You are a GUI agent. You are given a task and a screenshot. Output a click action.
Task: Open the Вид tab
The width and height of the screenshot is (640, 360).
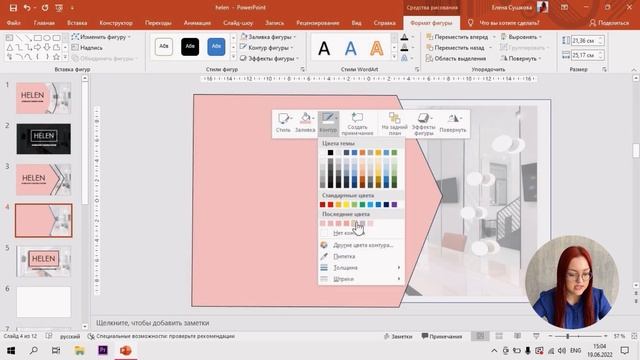click(356, 23)
